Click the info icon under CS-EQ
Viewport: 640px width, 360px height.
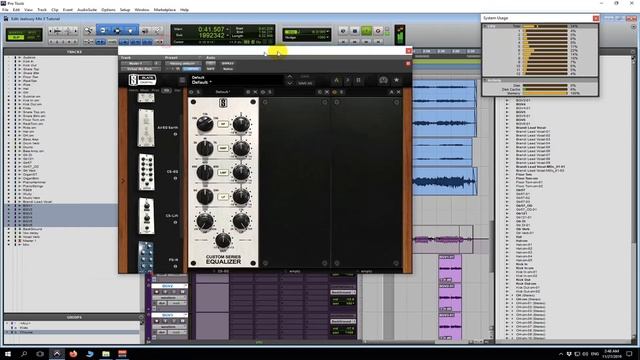coord(176,178)
